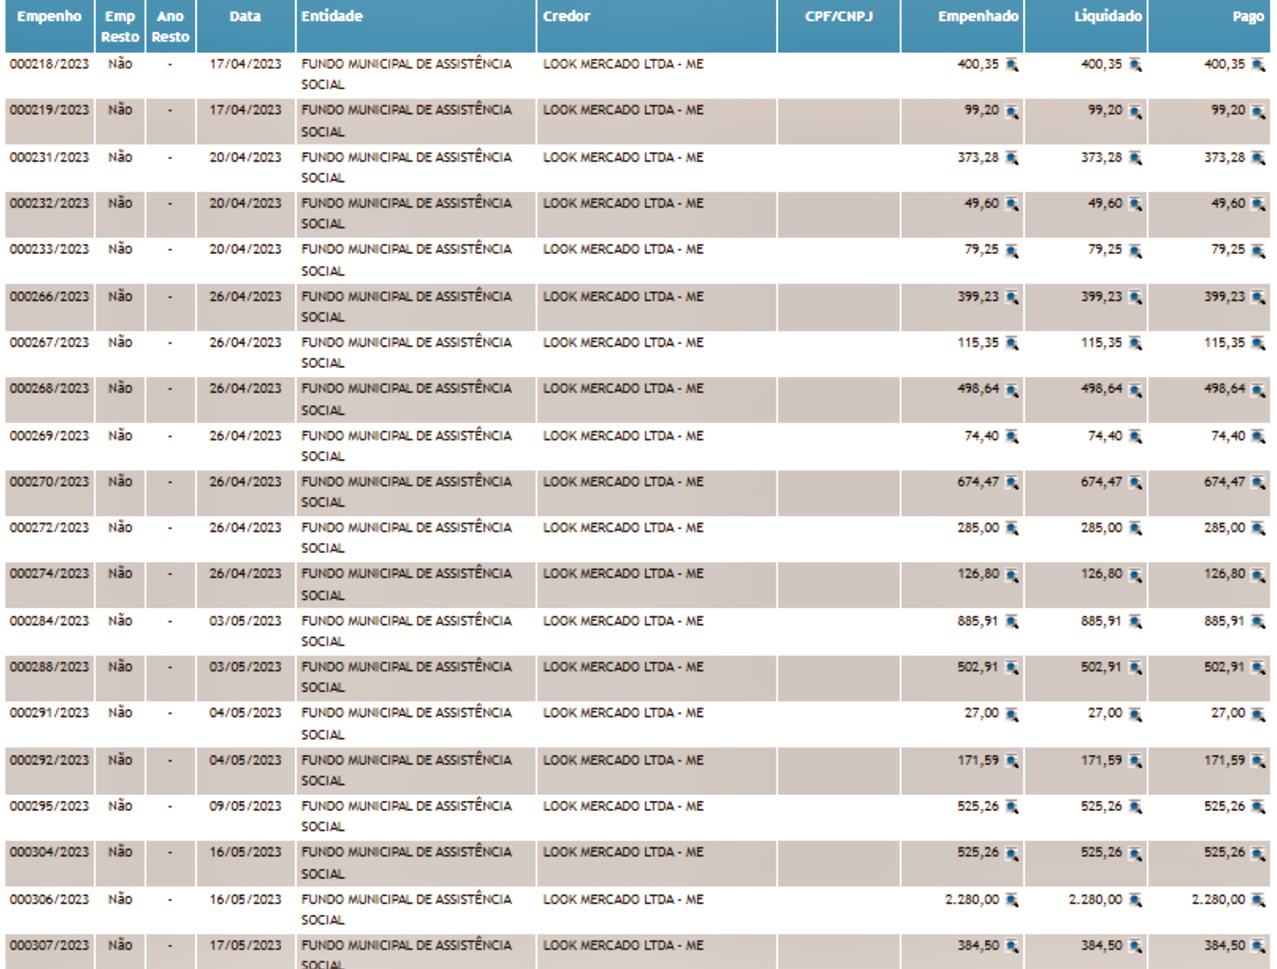Select empenho number 000232/2023
1277x969 pixels.
(x=49, y=203)
